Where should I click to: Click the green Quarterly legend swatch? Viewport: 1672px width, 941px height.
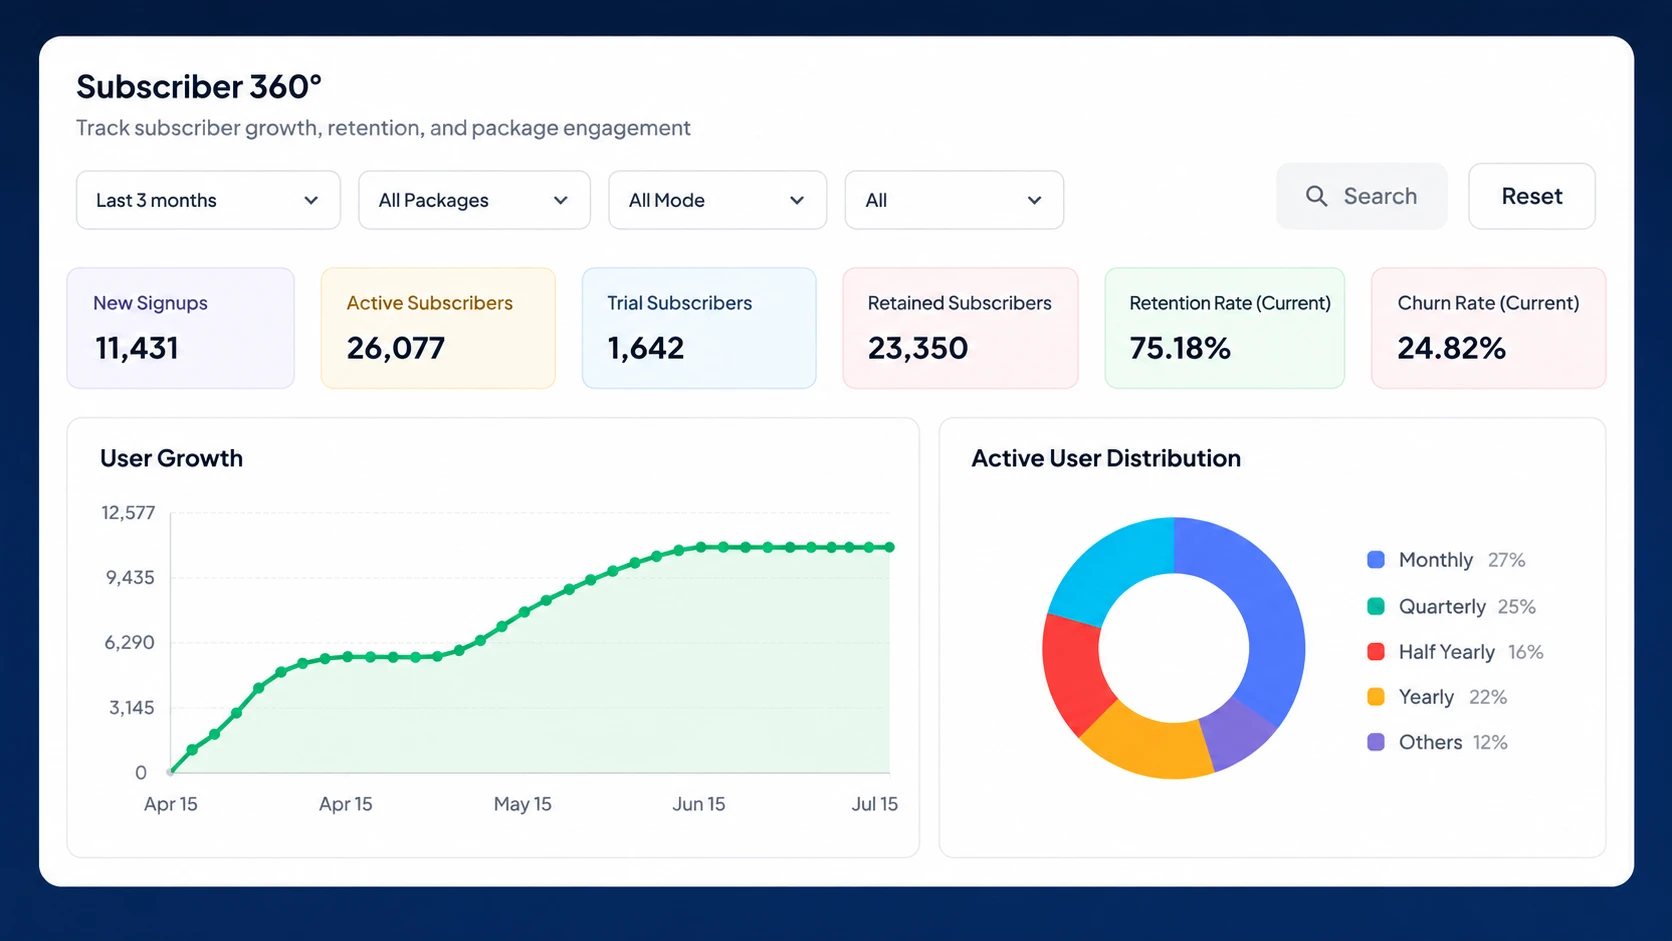[1376, 606]
